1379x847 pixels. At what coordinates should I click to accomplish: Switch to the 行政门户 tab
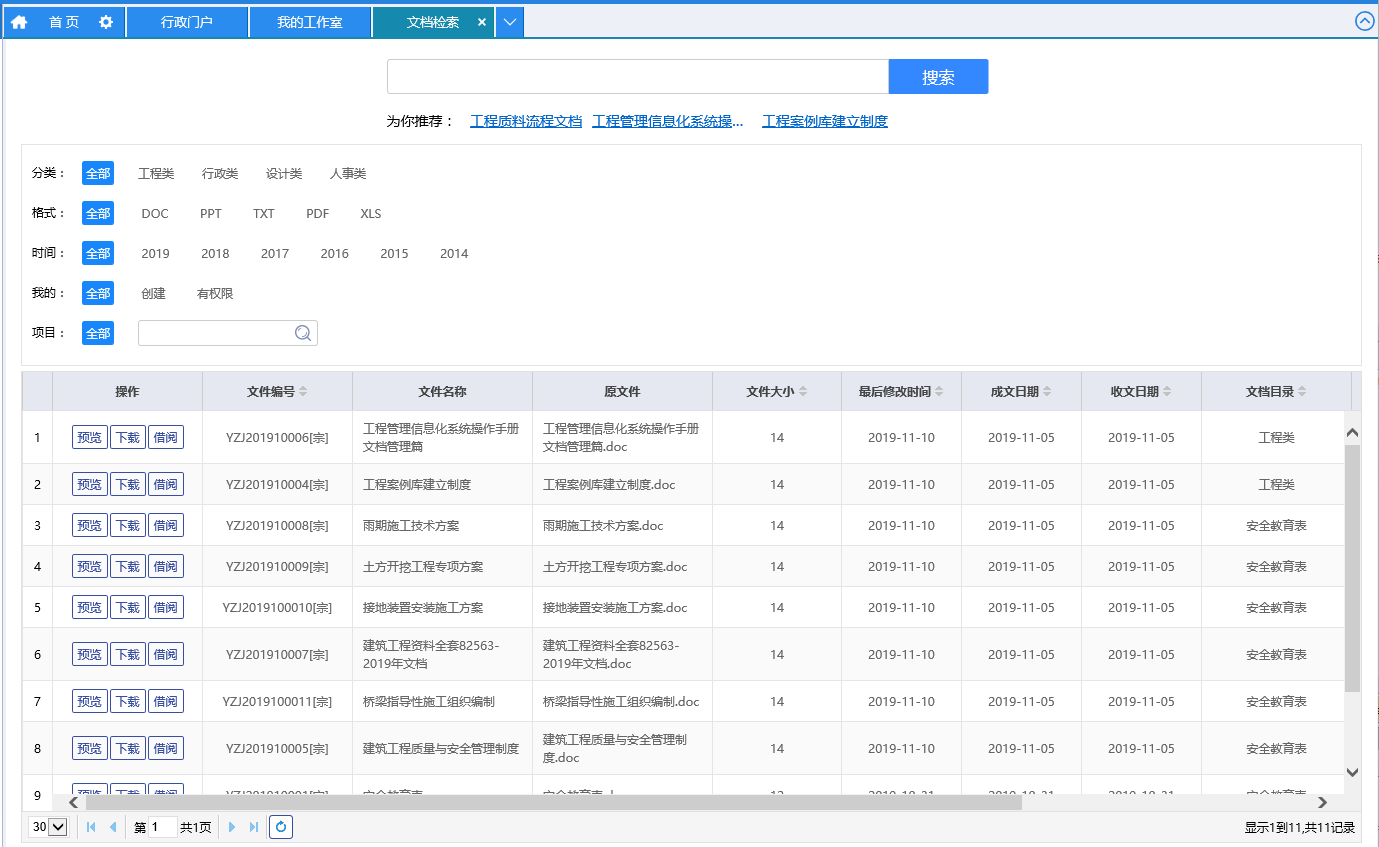coord(187,22)
